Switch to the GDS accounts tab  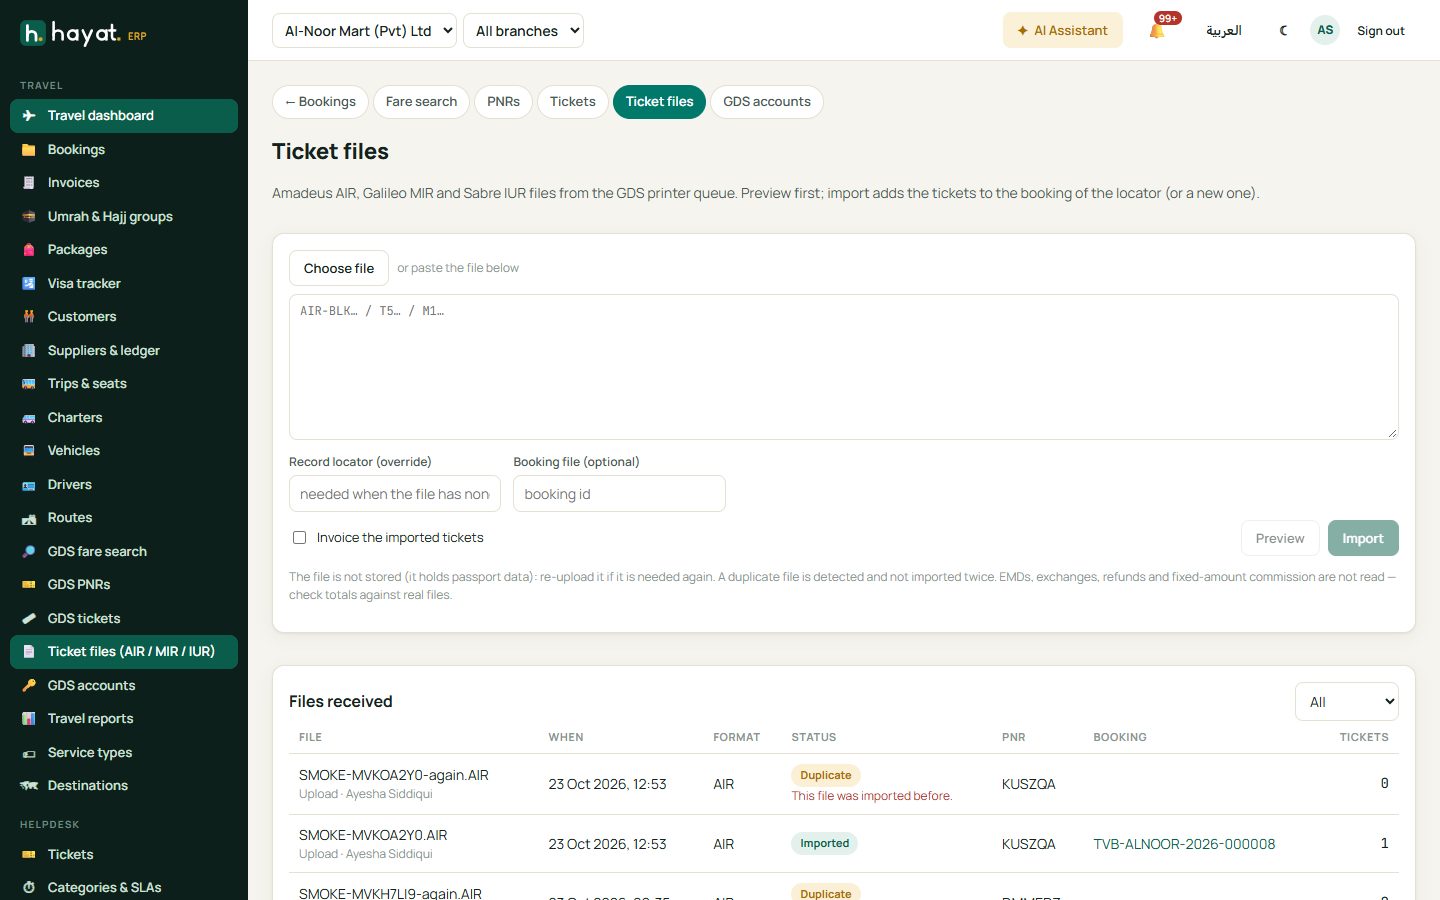[767, 102]
